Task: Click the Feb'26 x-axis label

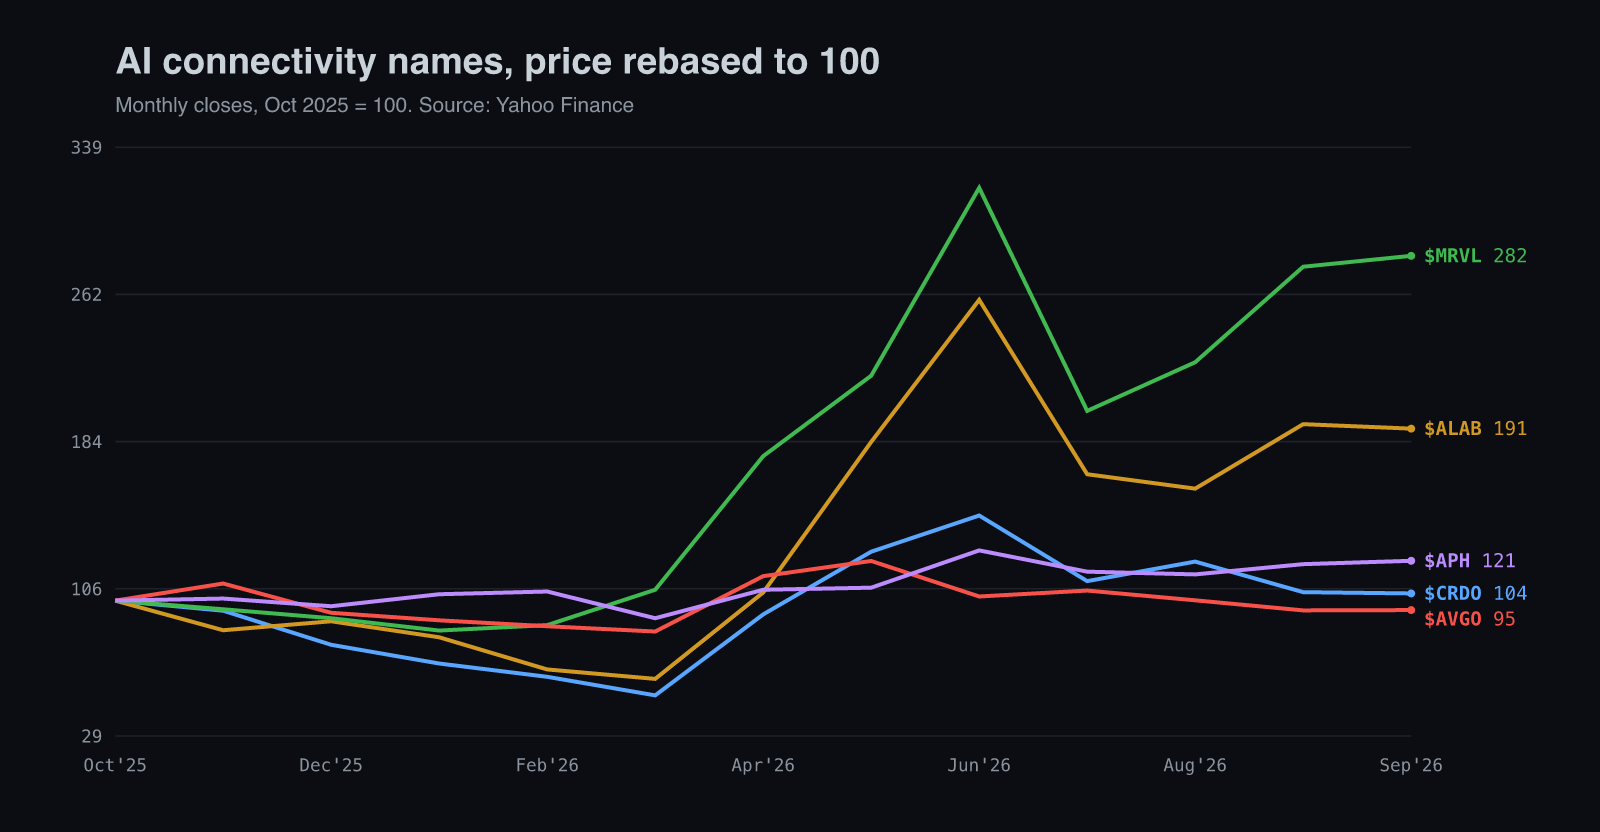Action: point(547,765)
